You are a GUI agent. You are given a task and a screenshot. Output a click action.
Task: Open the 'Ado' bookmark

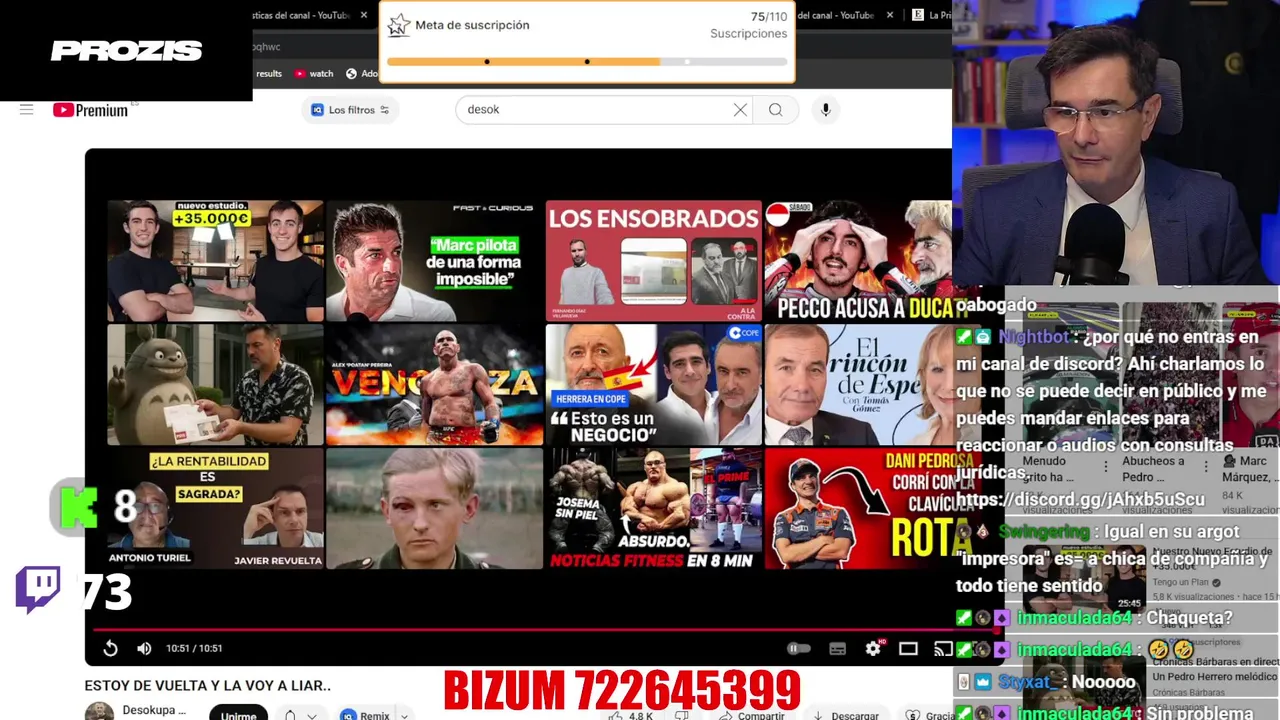[362, 74]
